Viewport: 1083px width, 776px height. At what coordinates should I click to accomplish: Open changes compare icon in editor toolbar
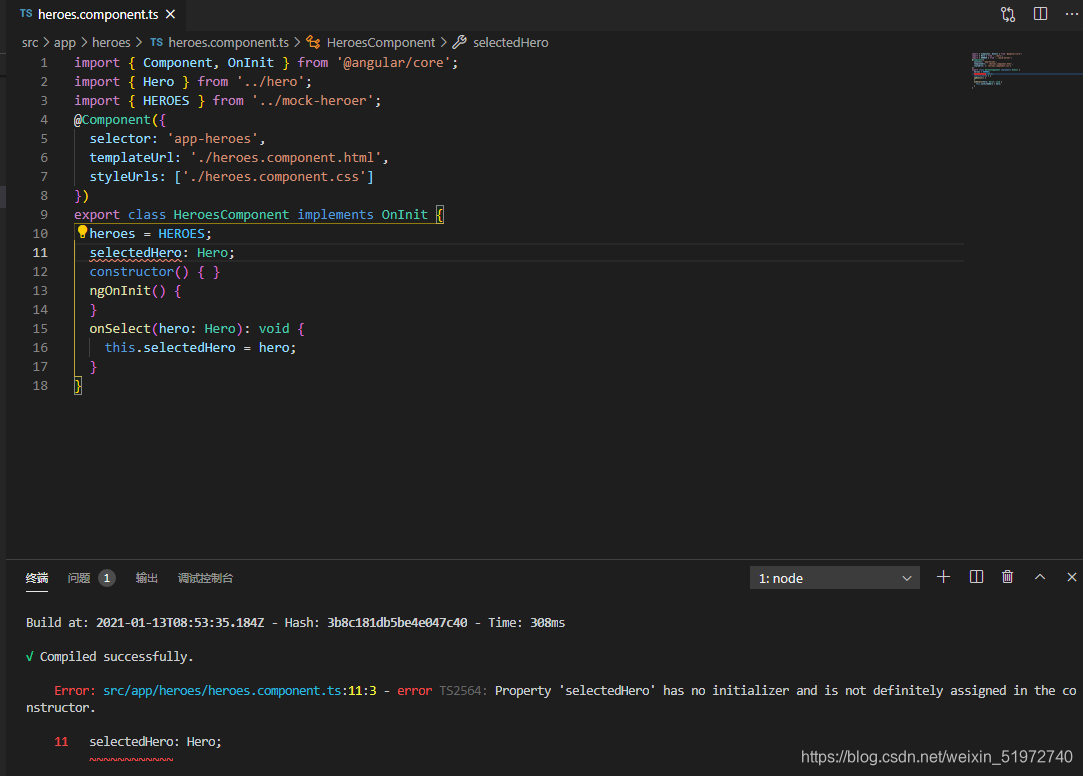(1008, 14)
